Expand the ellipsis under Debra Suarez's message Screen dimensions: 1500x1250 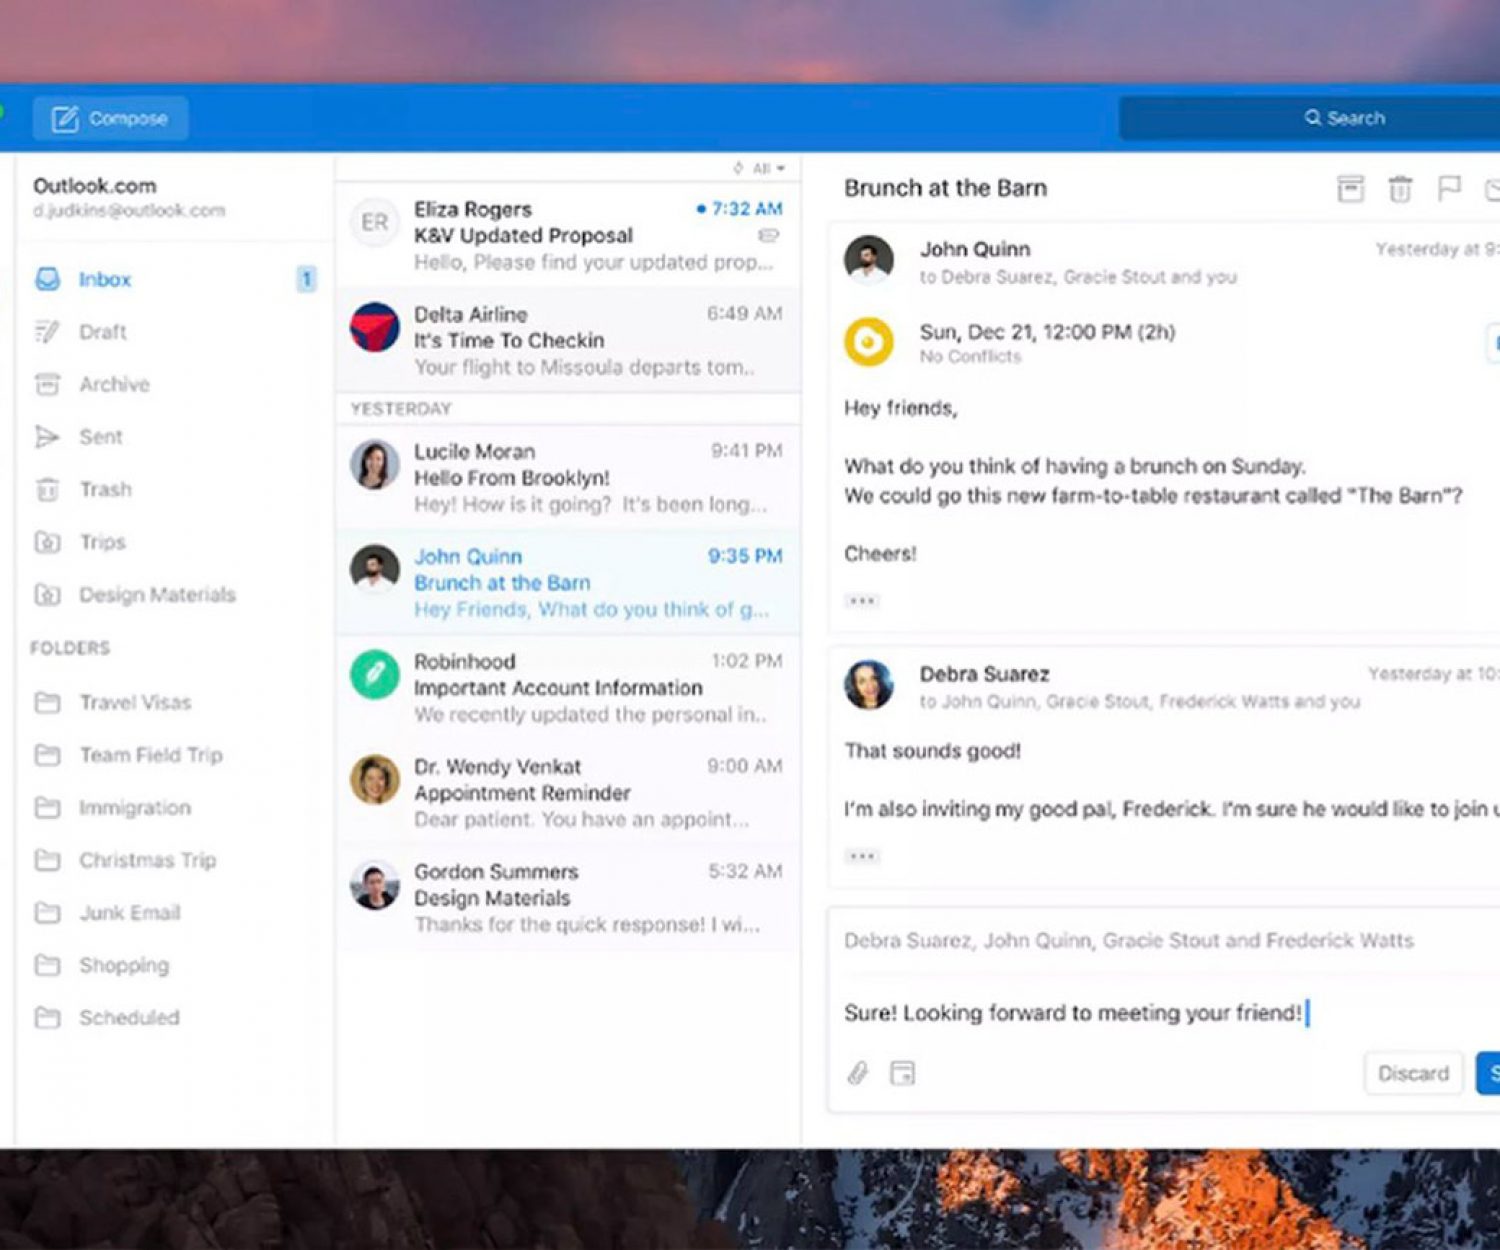[862, 856]
